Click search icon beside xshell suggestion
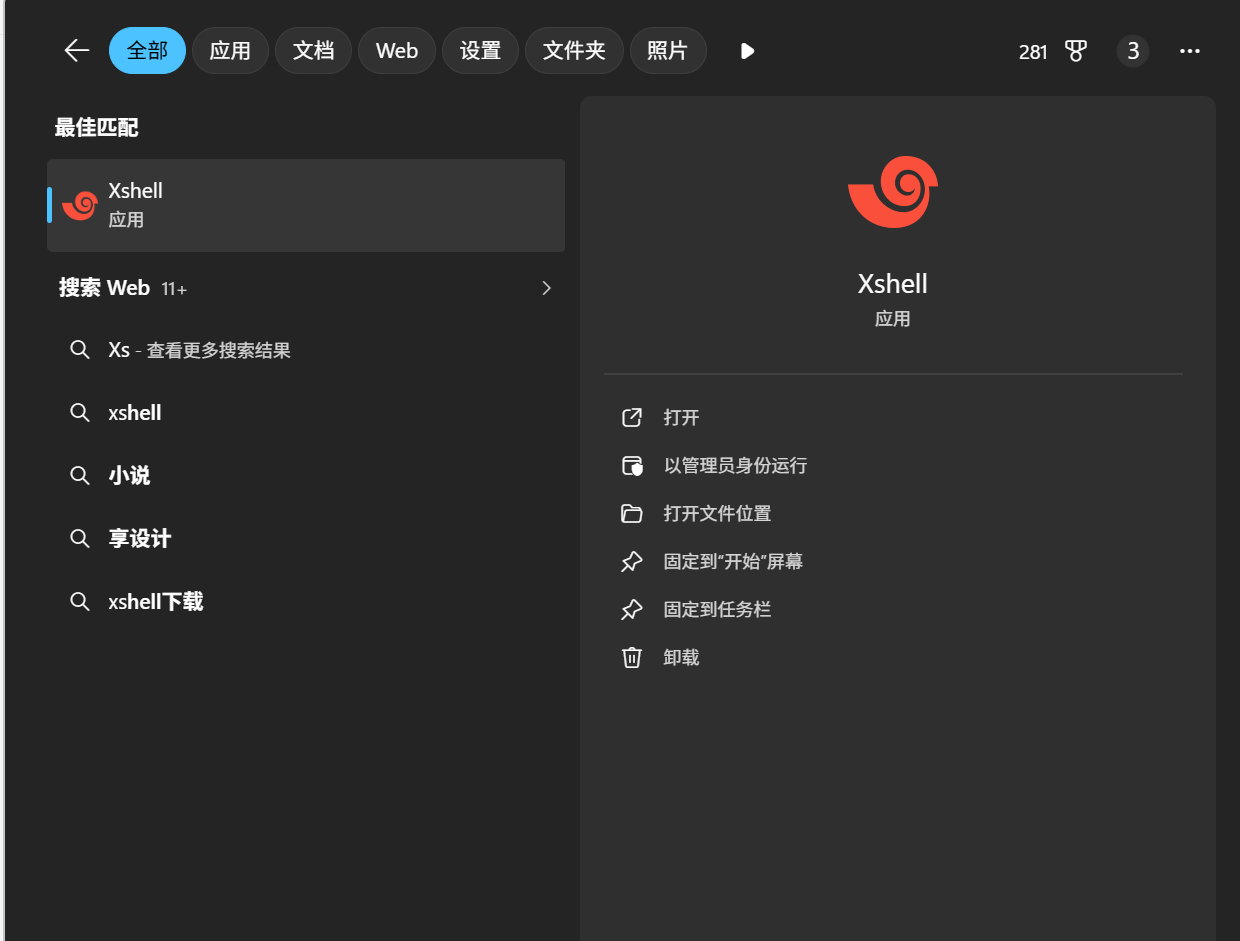Viewport: 1240px width, 941px height. pos(79,413)
